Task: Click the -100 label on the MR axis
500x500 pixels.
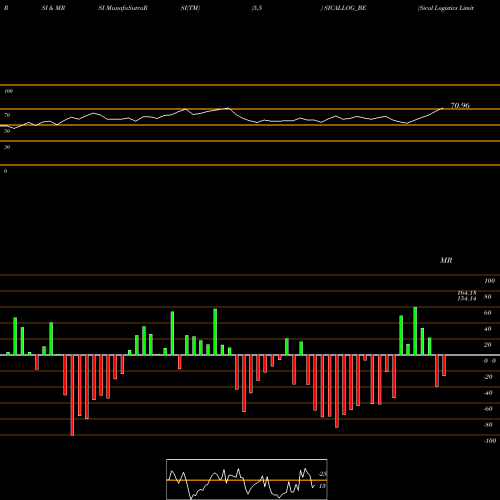Action: [490, 441]
